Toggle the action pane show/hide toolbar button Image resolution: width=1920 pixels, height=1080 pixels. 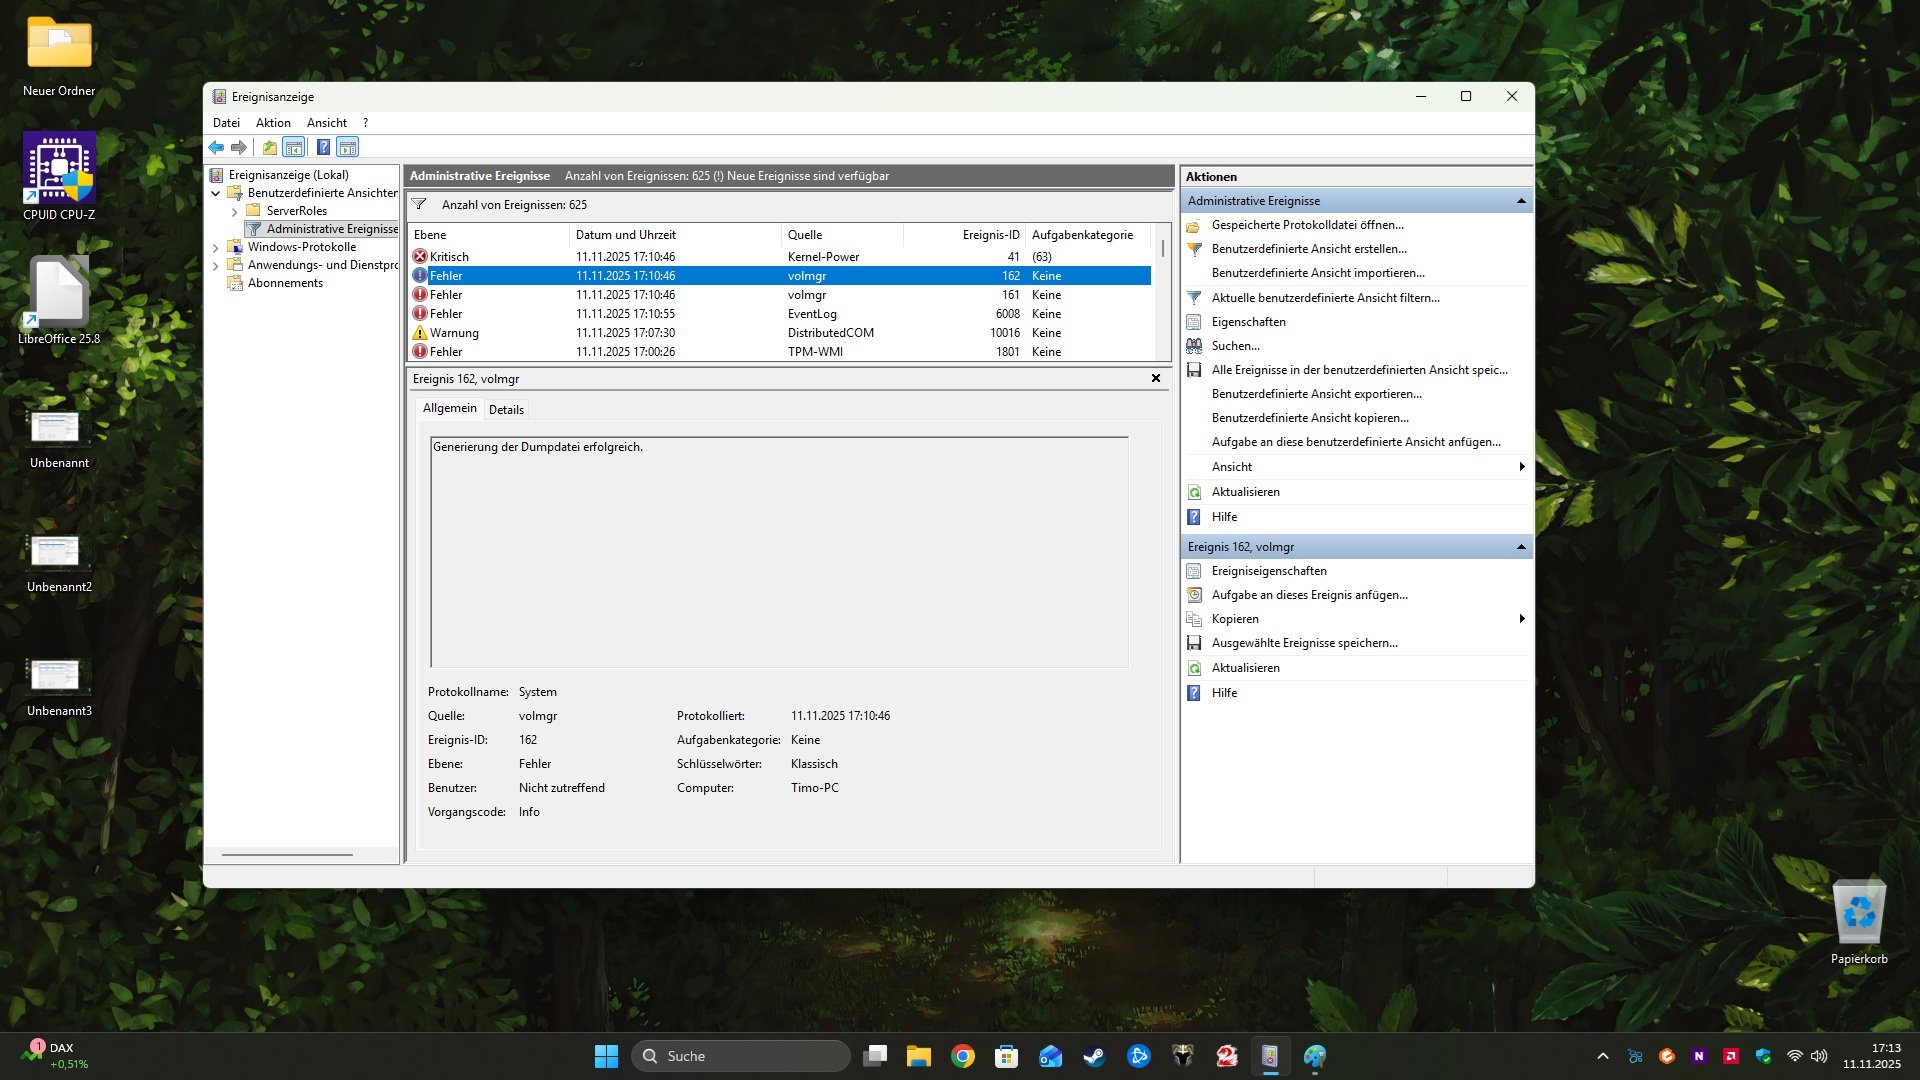click(347, 148)
